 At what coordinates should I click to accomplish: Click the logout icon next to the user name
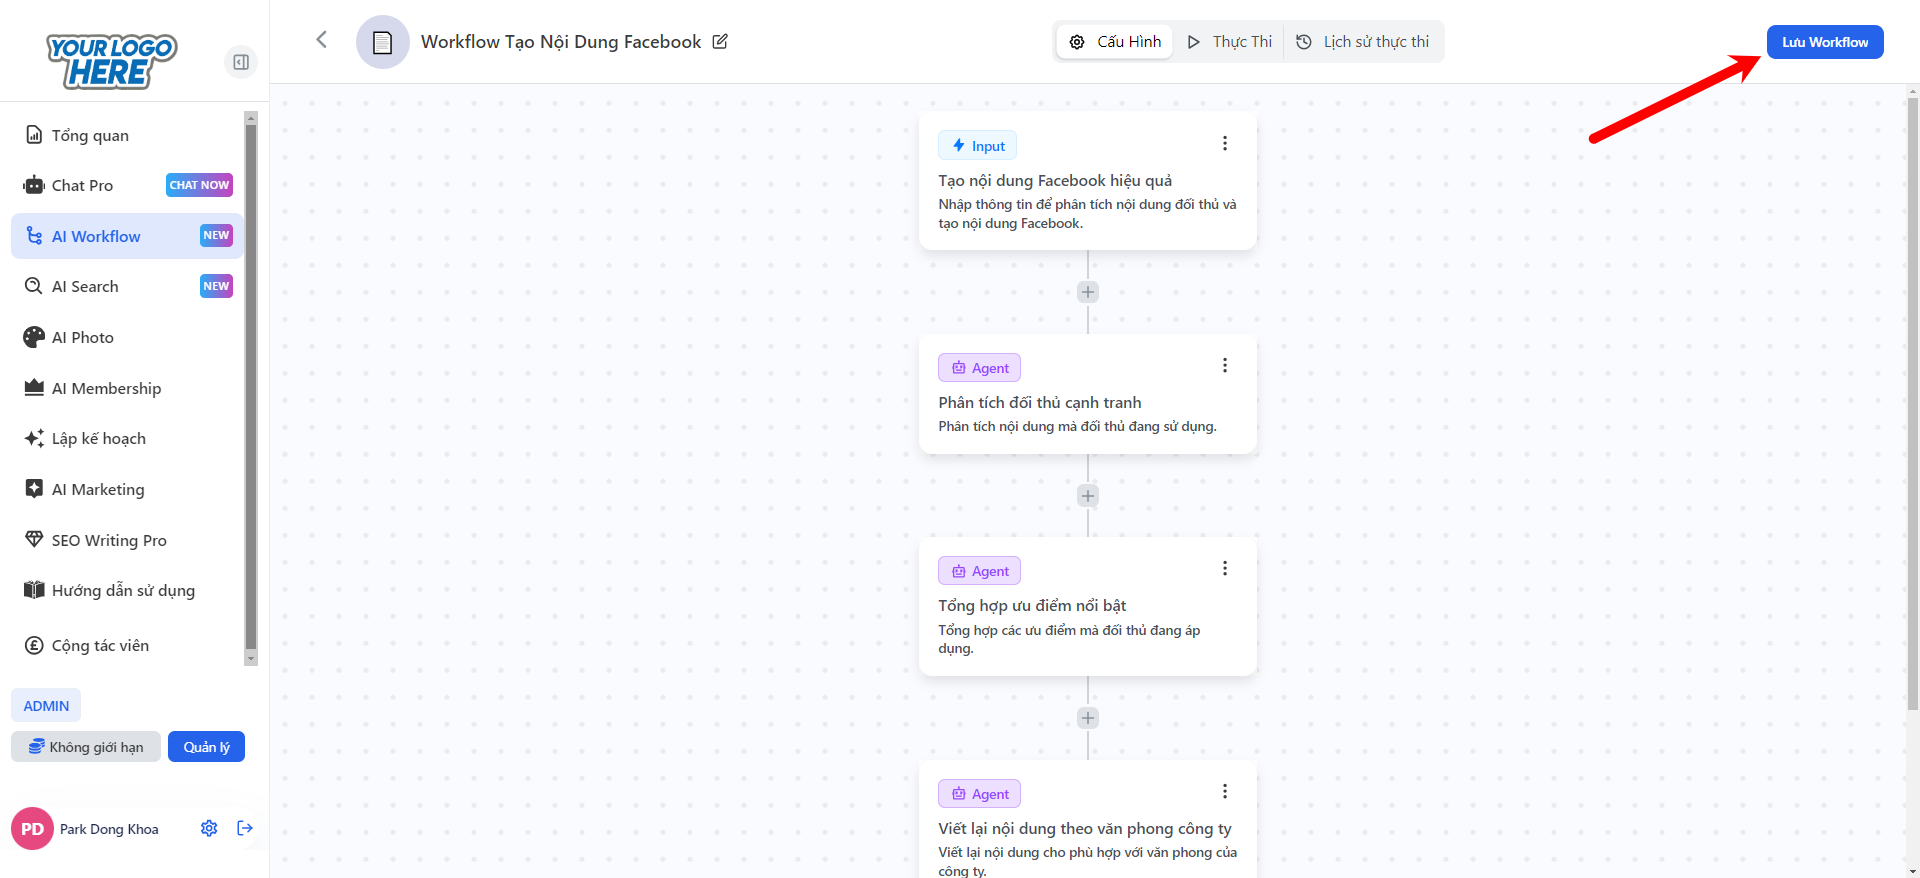[x=245, y=828]
